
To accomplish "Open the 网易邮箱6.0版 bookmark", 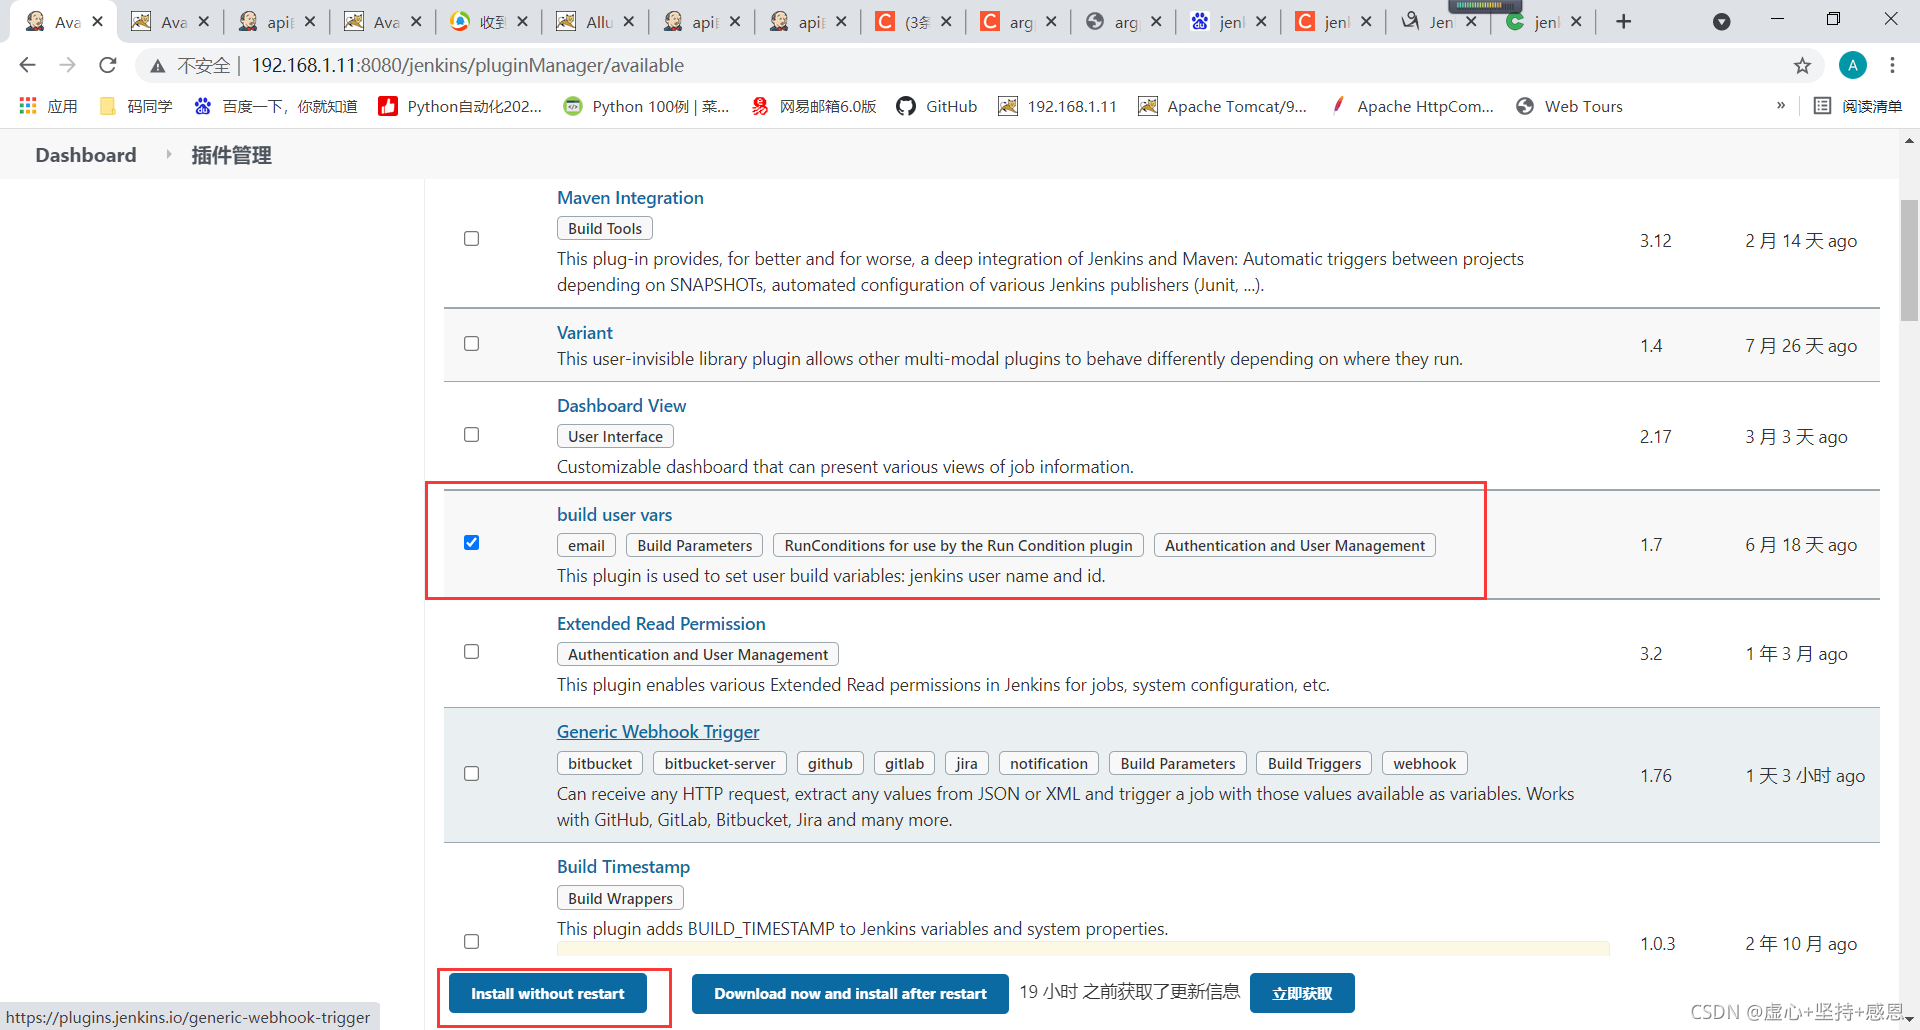I will coord(813,106).
